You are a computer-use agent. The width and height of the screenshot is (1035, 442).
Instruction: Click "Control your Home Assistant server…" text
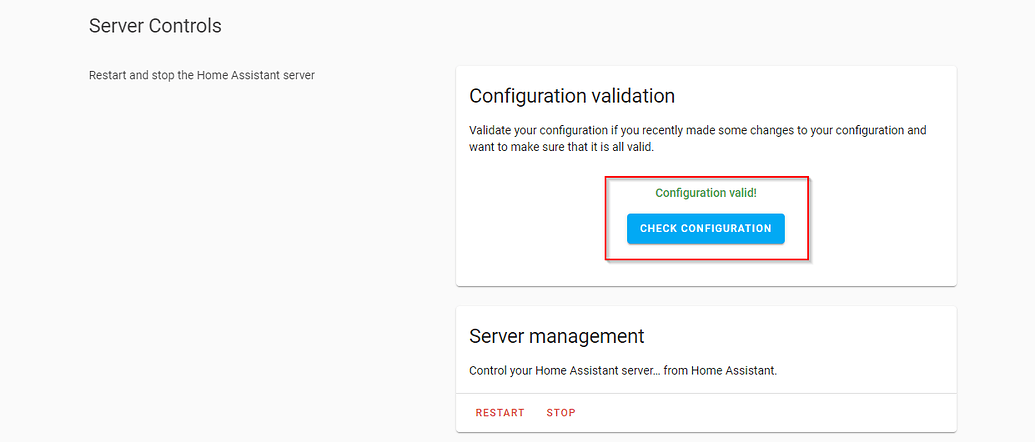tap(623, 371)
